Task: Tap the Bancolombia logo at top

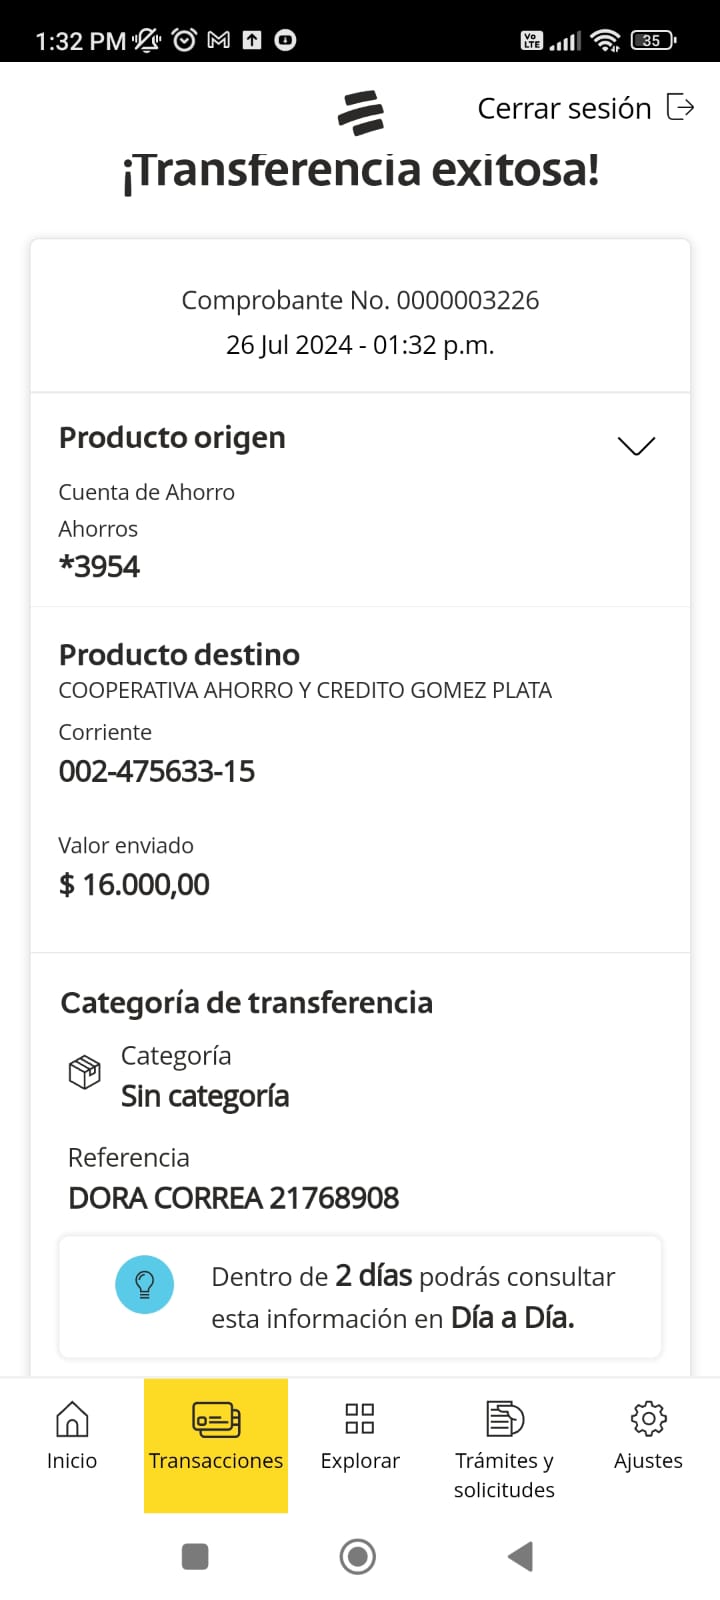Action: [x=361, y=112]
